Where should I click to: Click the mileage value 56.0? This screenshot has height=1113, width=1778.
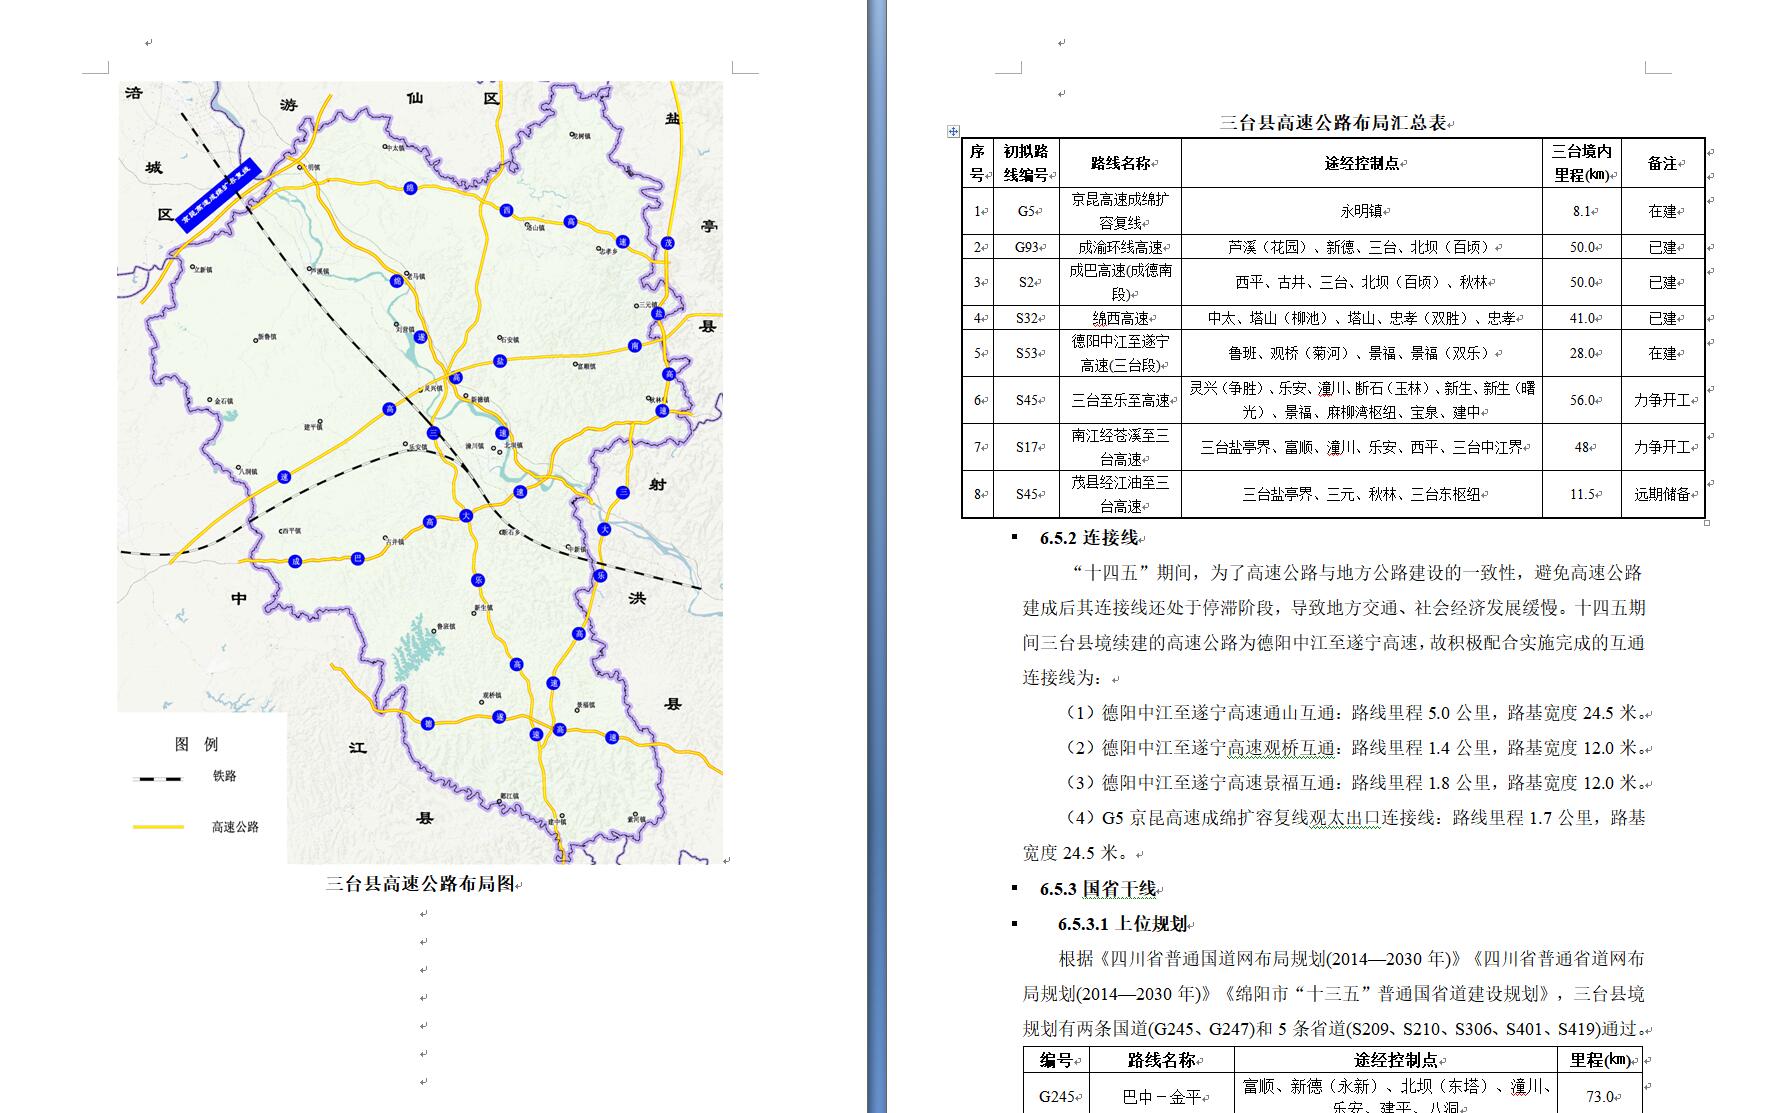pyautogui.click(x=1582, y=400)
